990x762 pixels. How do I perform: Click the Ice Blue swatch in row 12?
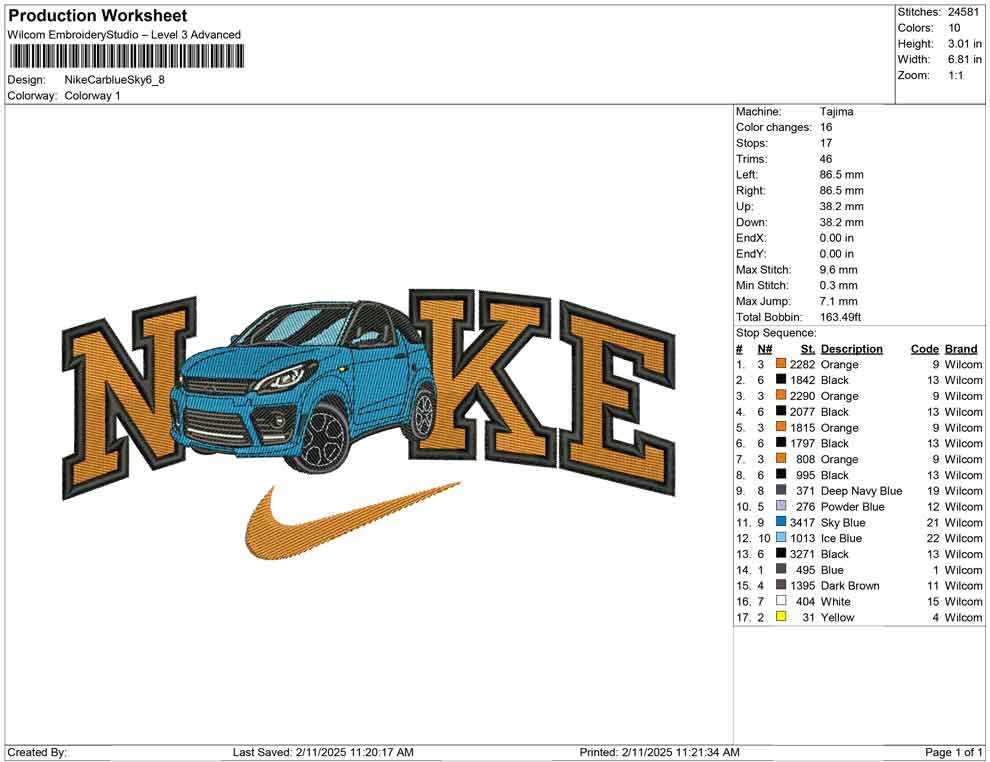coord(781,538)
